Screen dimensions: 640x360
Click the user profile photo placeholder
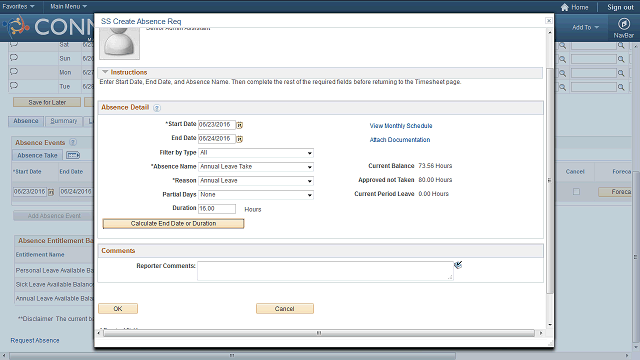click(x=119, y=44)
